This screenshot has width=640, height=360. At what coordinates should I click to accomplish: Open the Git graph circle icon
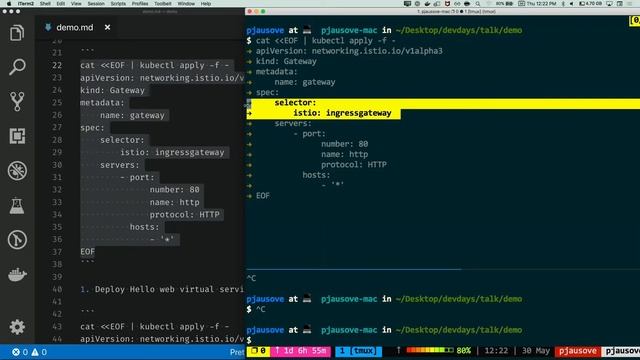click(17, 240)
